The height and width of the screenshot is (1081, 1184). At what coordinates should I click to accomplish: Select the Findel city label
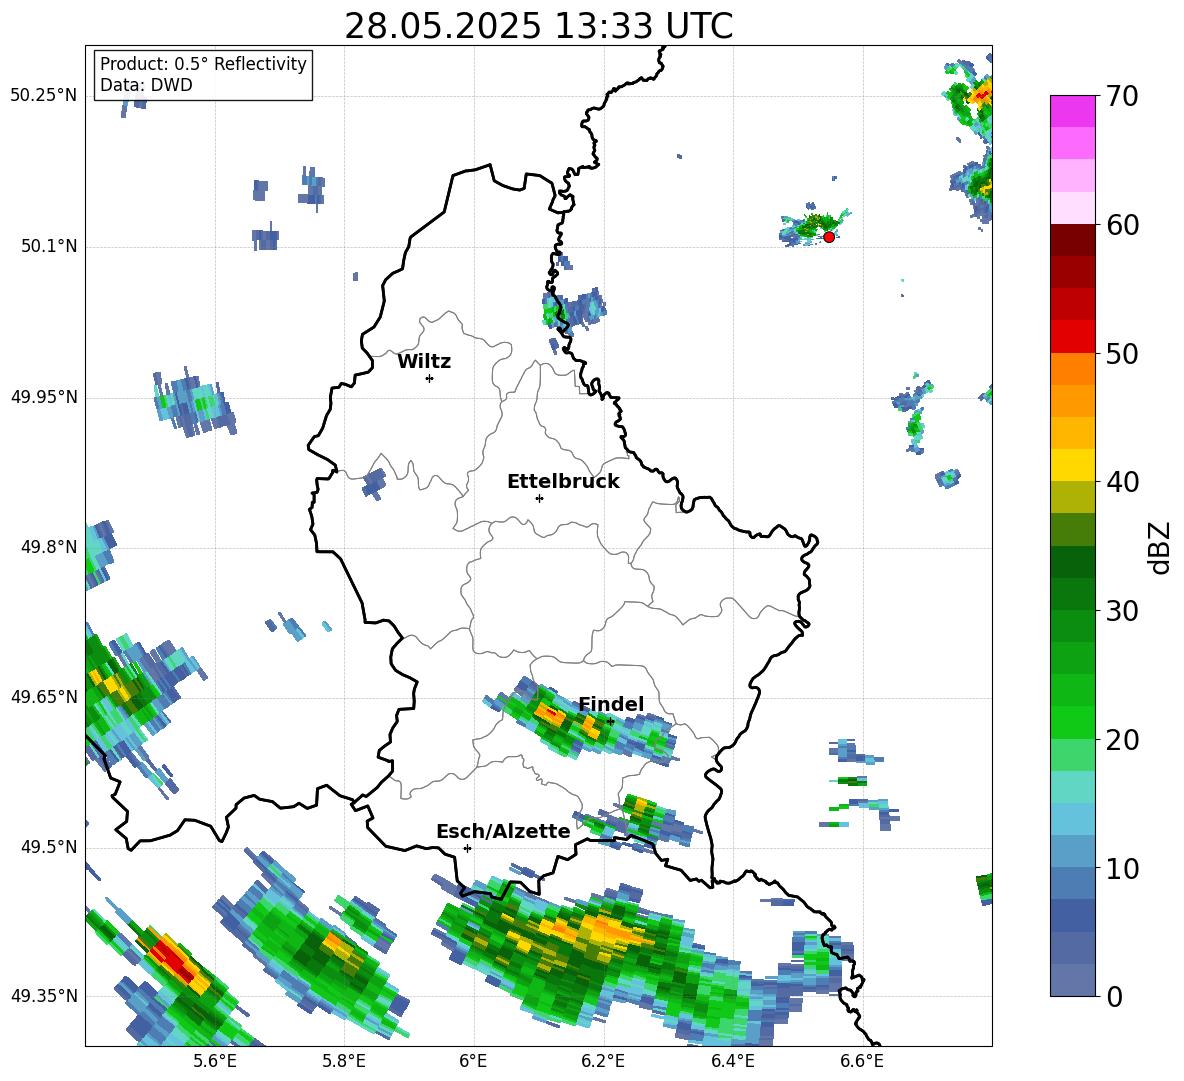tap(611, 704)
